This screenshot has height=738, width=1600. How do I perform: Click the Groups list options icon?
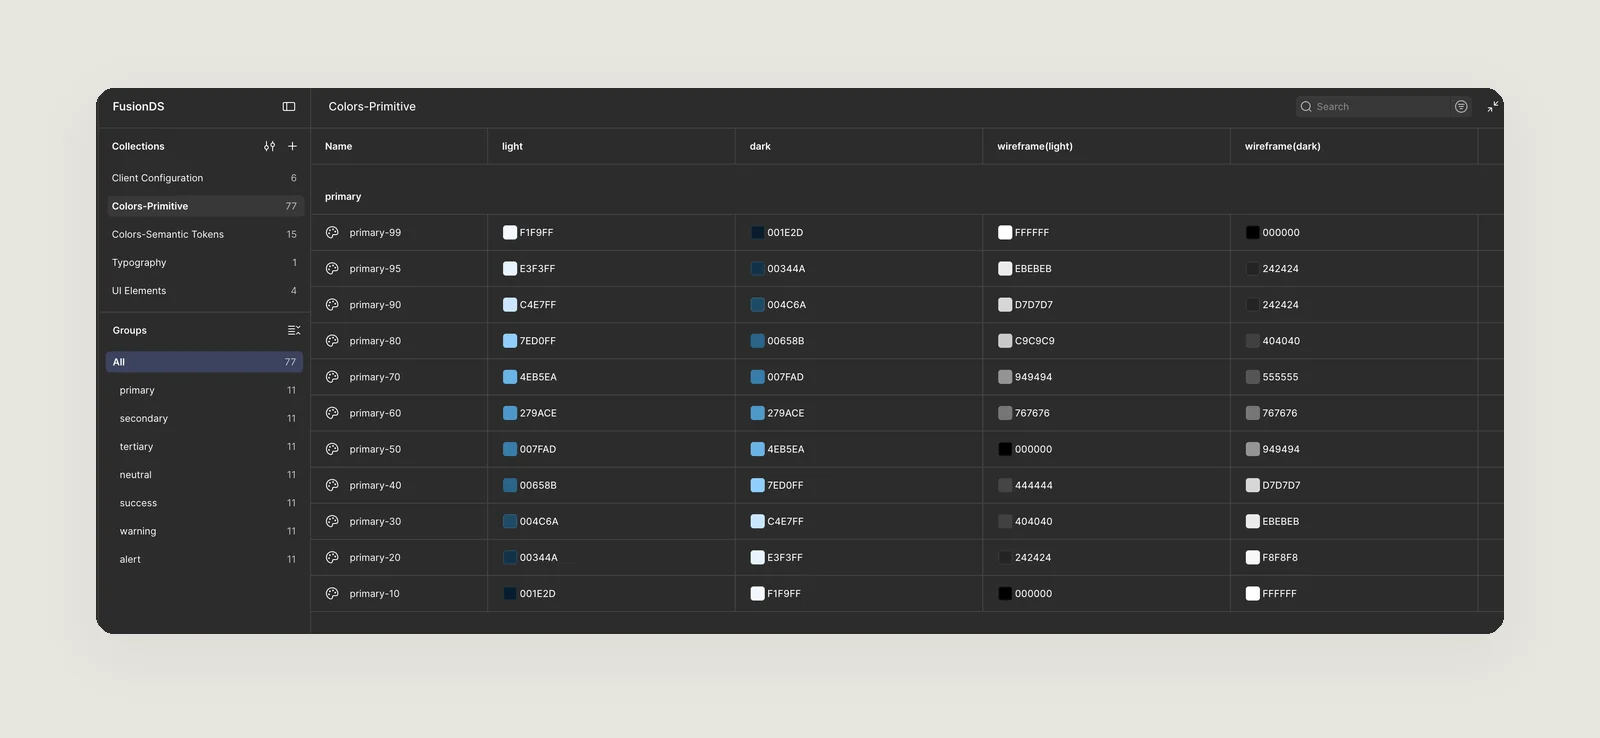(x=294, y=330)
